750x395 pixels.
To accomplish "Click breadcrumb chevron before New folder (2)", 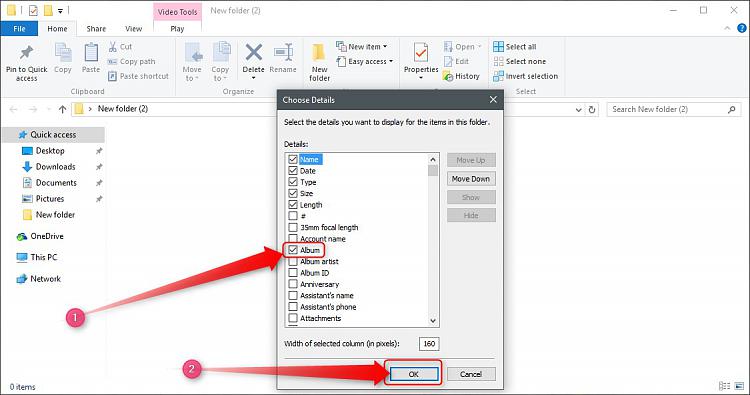I will (x=89, y=109).
